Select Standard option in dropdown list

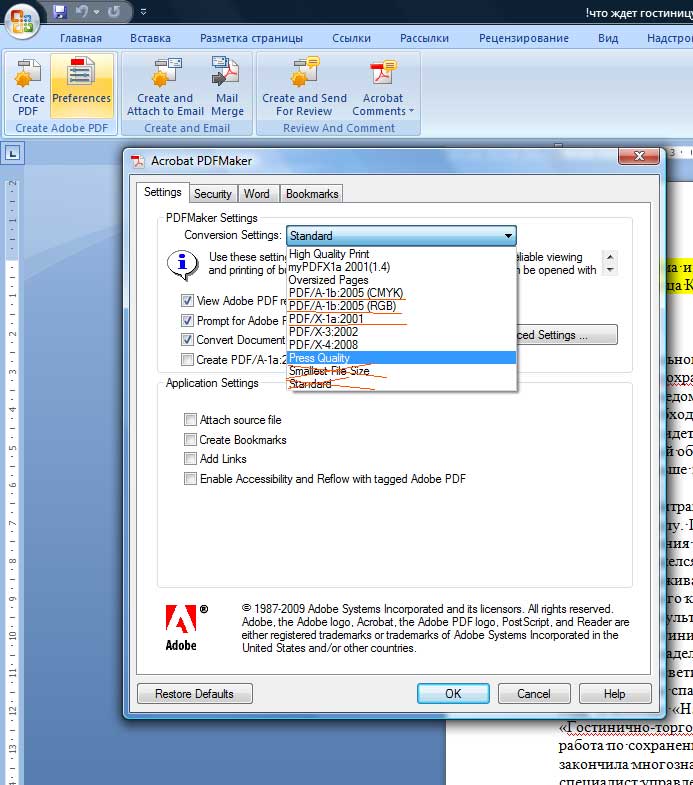coord(402,384)
